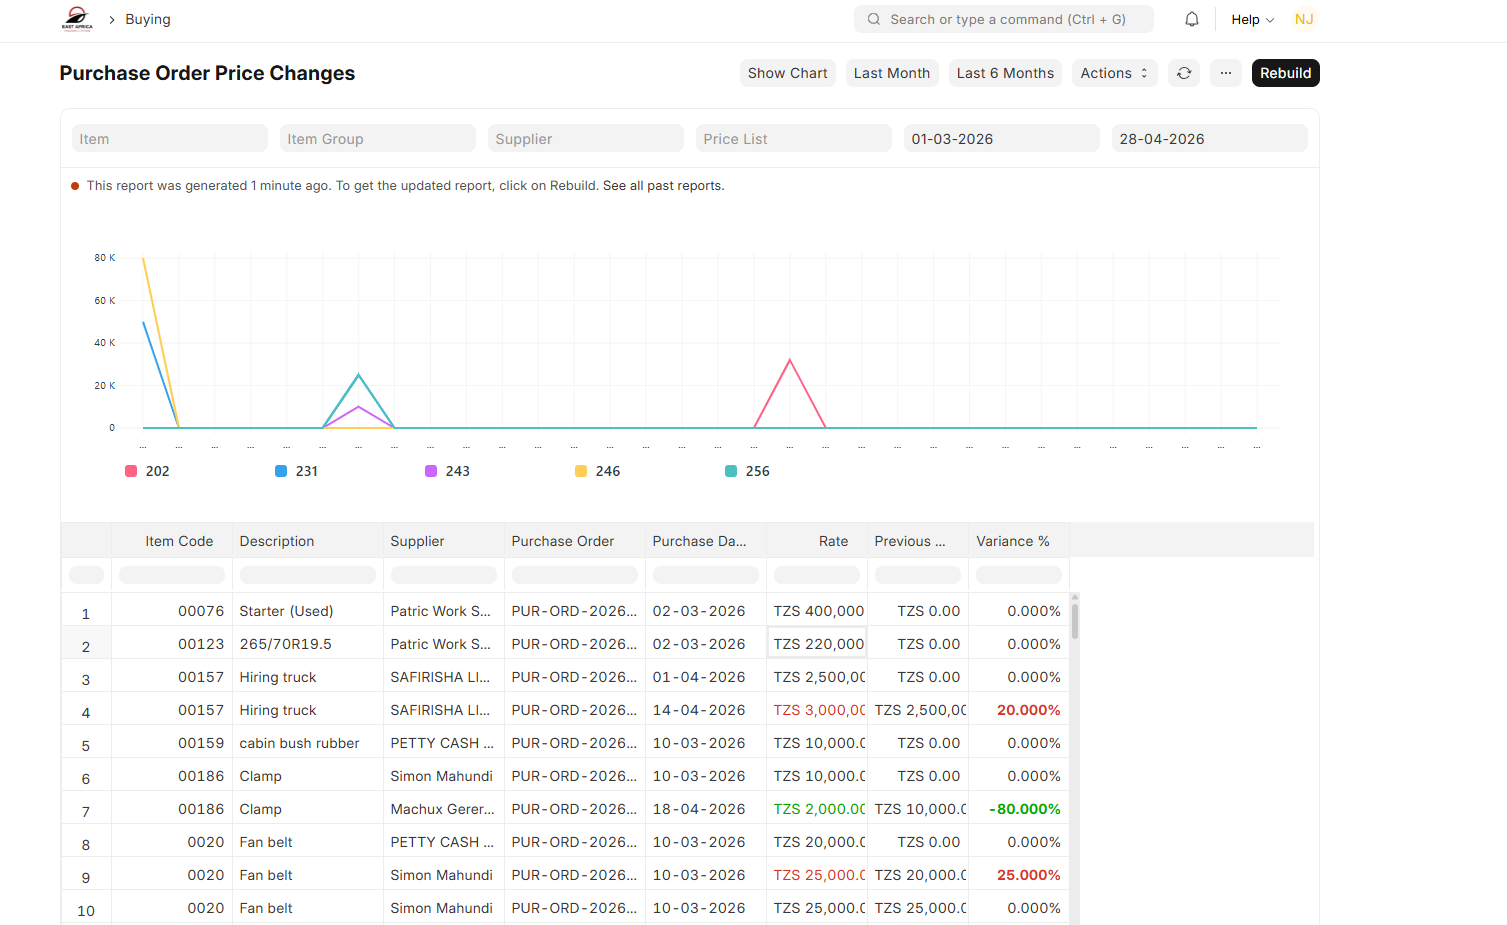Toggle the 231 series in chart legend
1507x925 pixels.
(x=297, y=471)
